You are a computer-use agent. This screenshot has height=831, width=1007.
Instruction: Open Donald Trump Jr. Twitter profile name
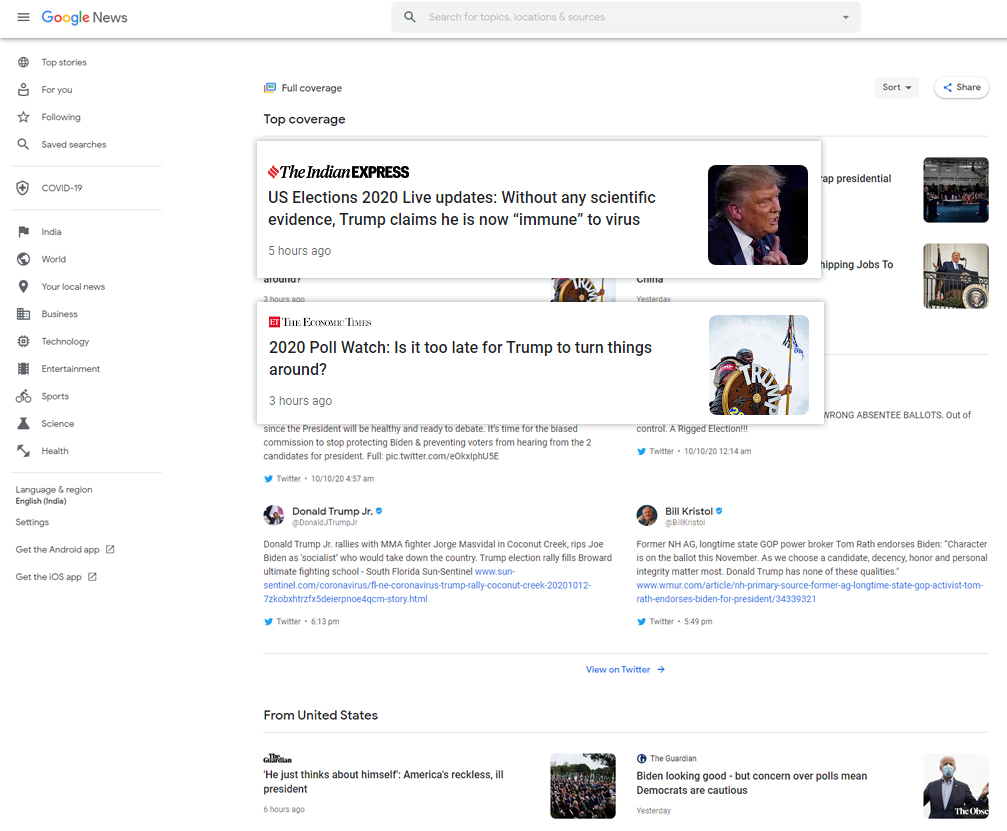[332, 511]
